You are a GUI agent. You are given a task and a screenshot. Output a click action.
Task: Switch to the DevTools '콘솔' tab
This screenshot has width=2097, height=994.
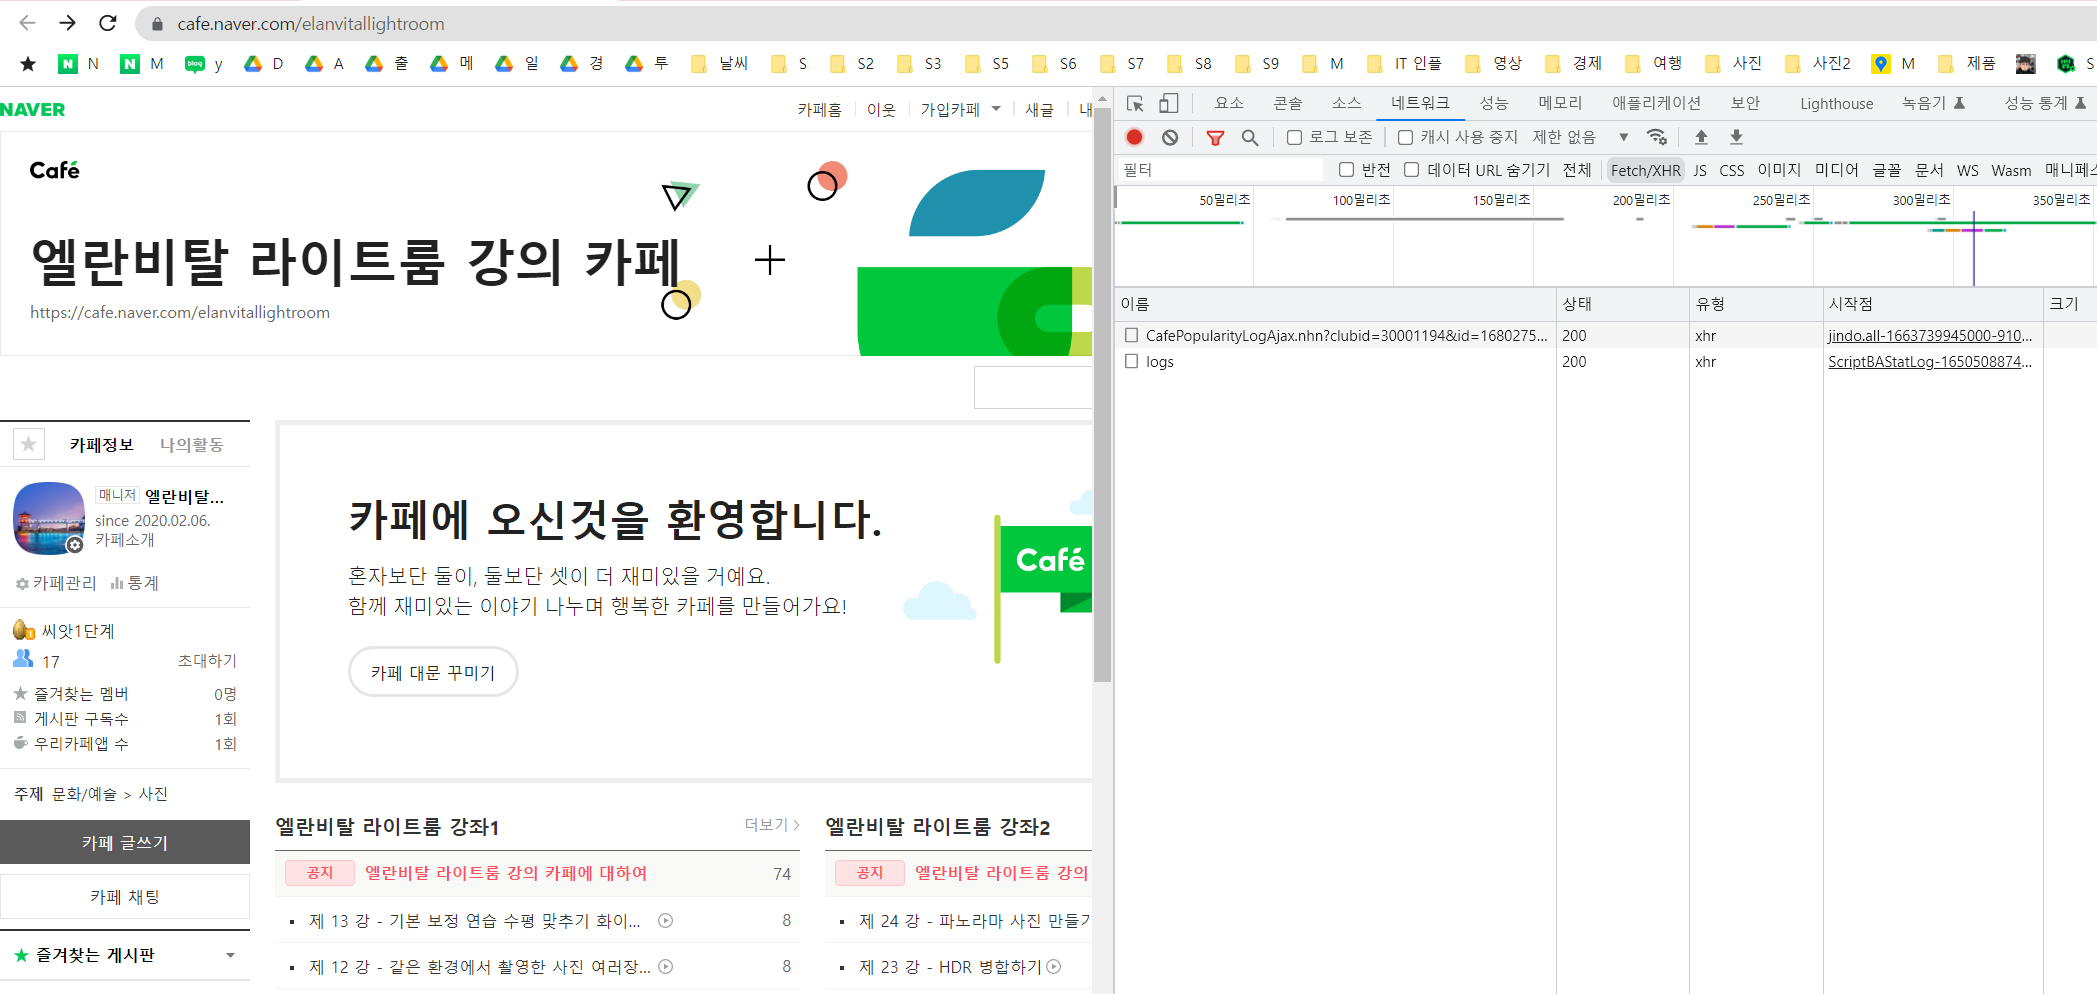[x=1288, y=103]
